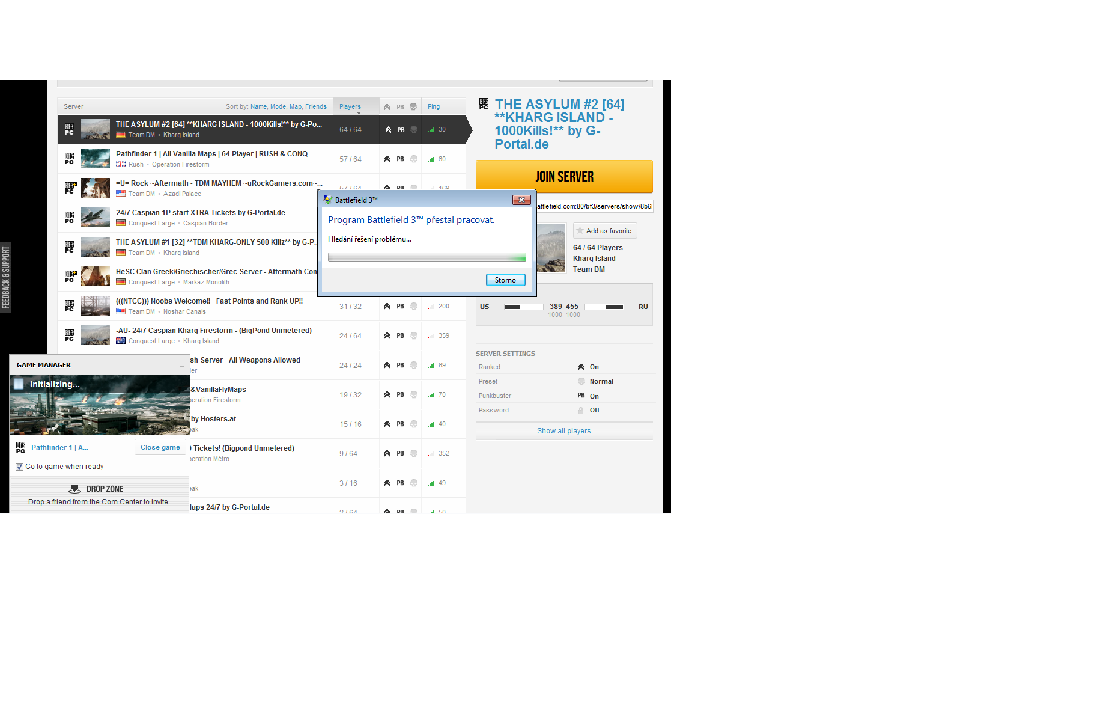Click the Preset Normal setting icon
The height and width of the screenshot is (722, 1117).
pyautogui.click(x=581, y=382)
